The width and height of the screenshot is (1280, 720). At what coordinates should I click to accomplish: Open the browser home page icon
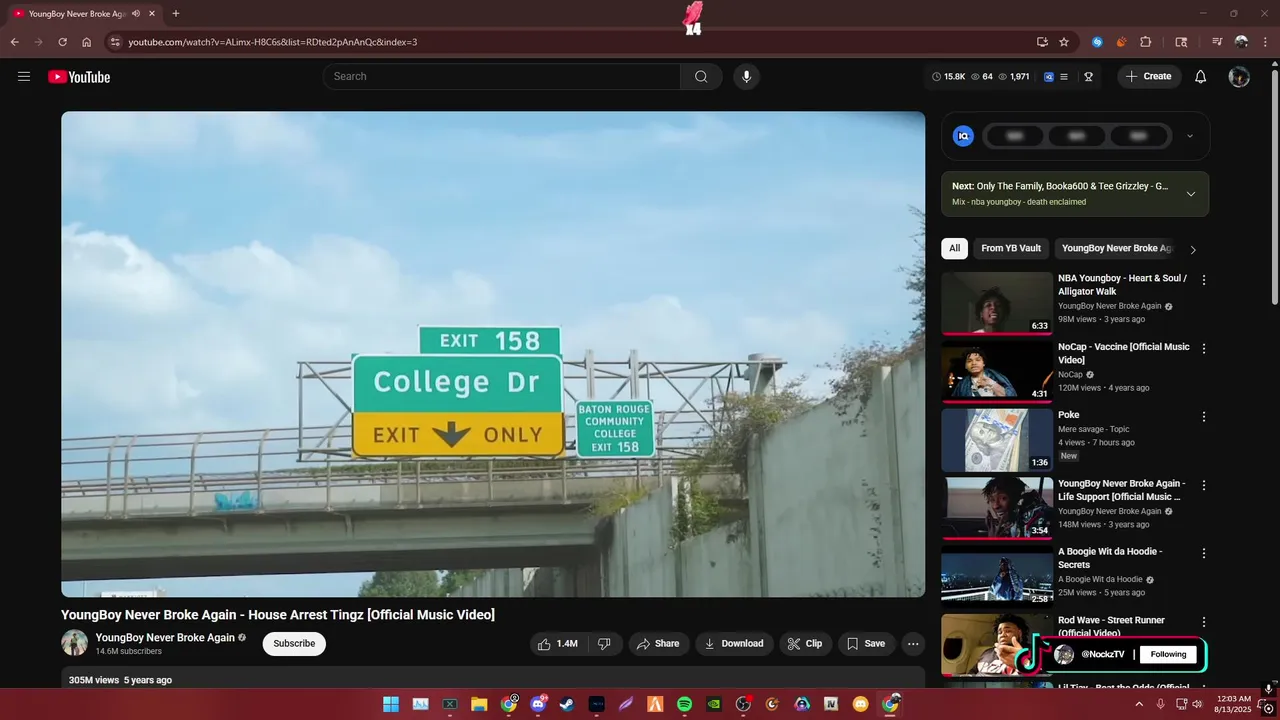[87, 42]
